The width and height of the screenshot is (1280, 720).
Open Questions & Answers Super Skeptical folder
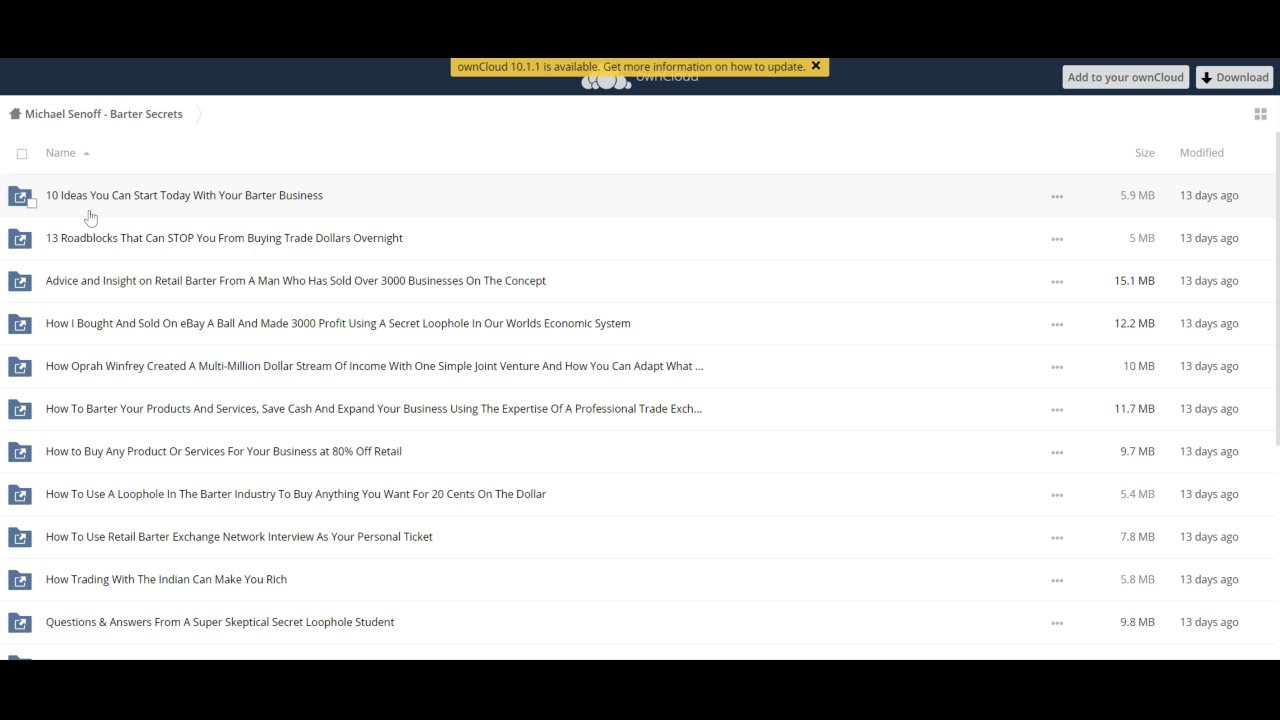pos(220,622)
